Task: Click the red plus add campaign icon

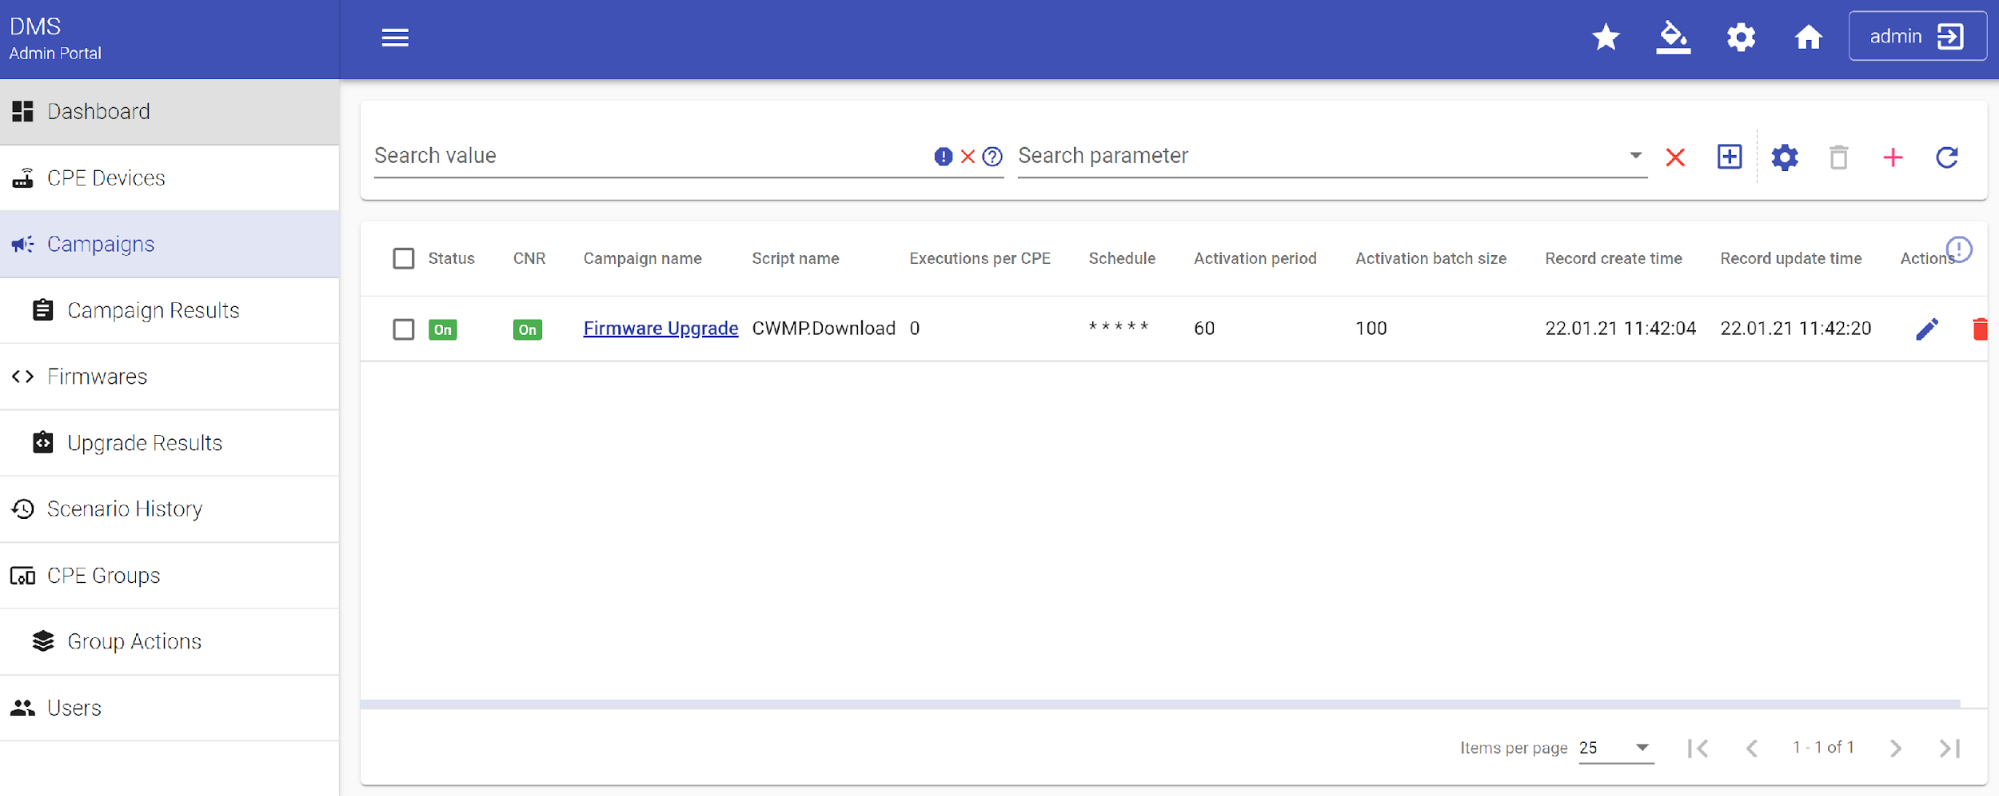Action: (x=1892, y=157)
